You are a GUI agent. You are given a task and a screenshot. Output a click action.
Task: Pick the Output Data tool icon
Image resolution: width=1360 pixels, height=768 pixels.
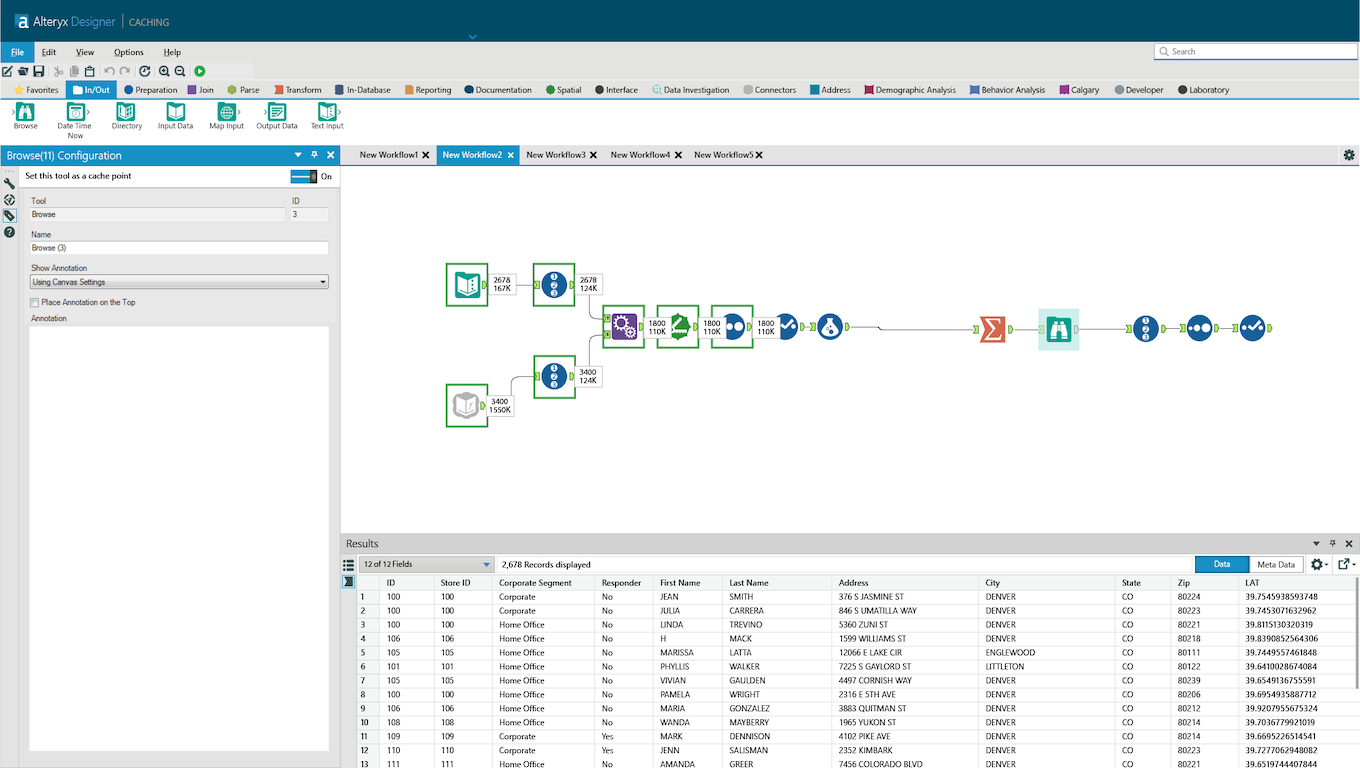276,112
